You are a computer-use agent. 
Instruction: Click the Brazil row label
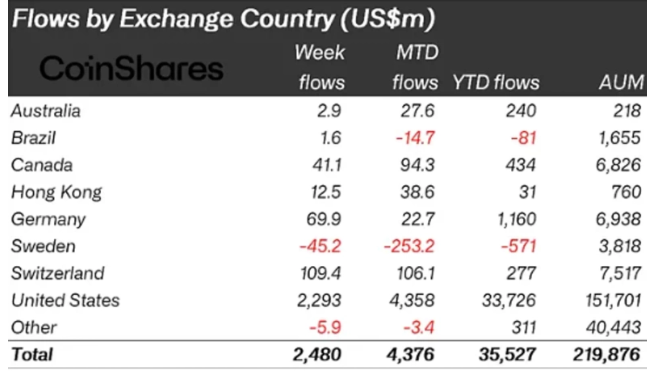click(33, 138)
